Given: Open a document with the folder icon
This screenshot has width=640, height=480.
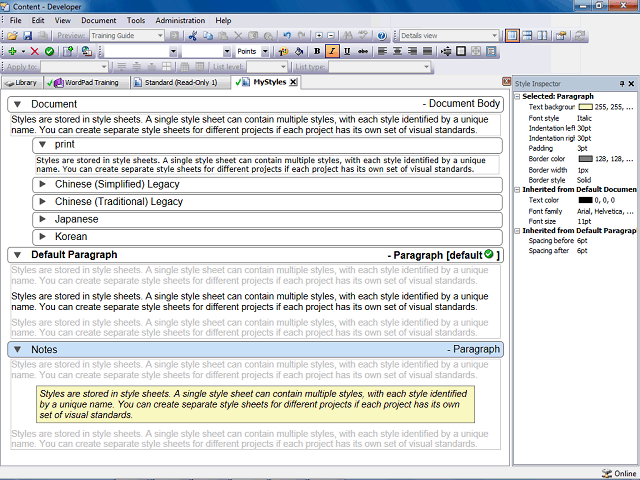Looking at the screenshot, I should [12, 36].
